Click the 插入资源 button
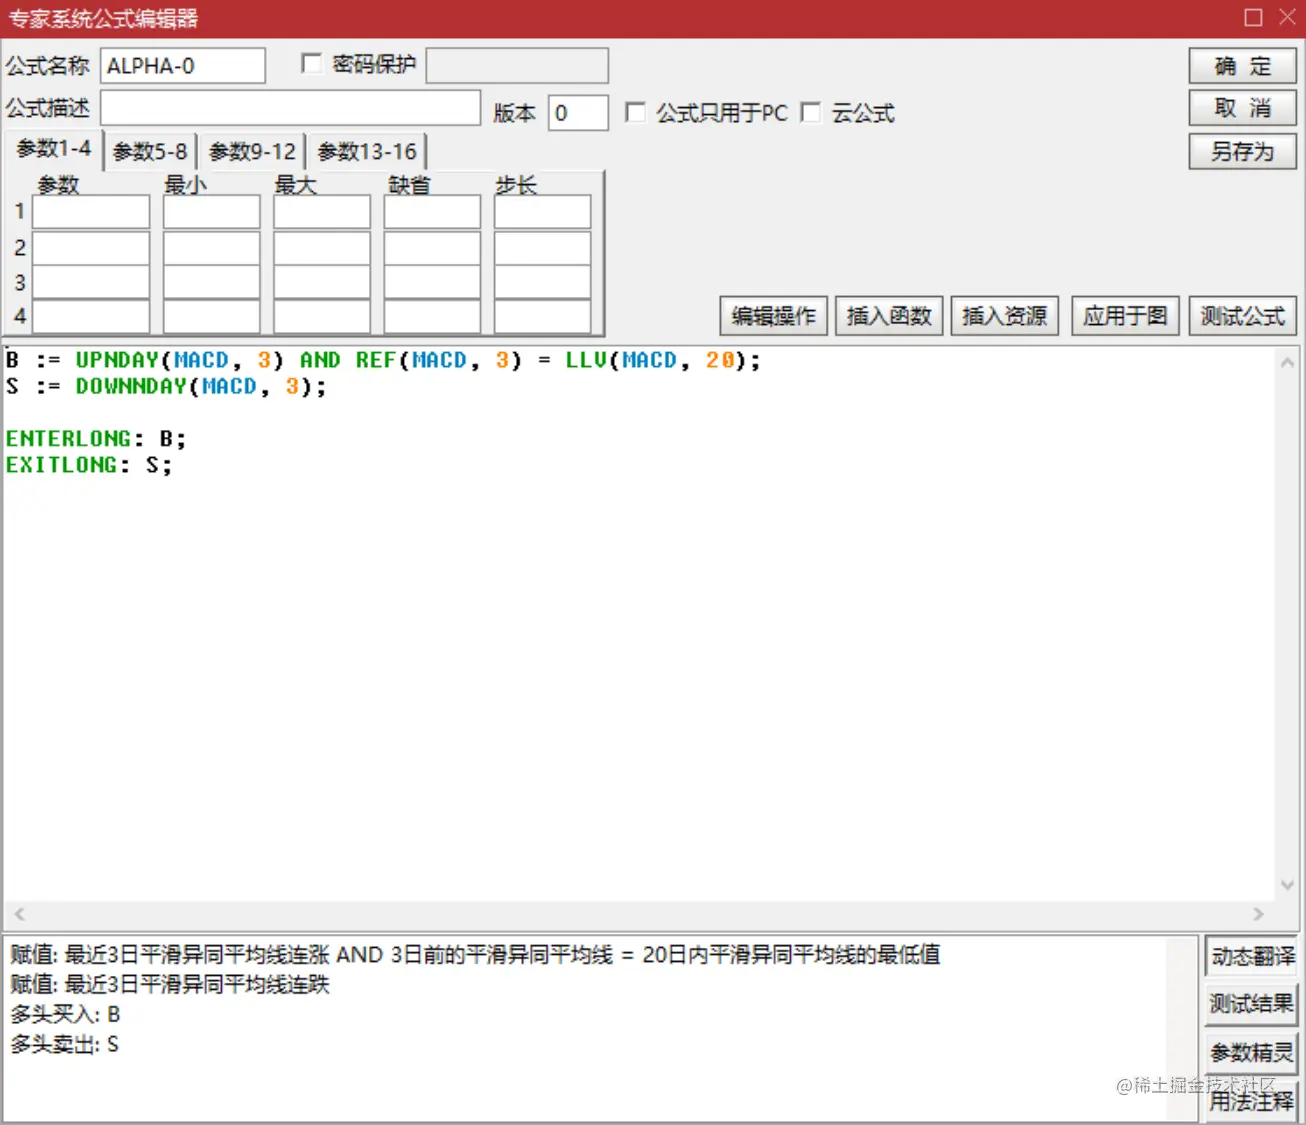This screenshot has width=1306, height=1125. [1004, 316]
